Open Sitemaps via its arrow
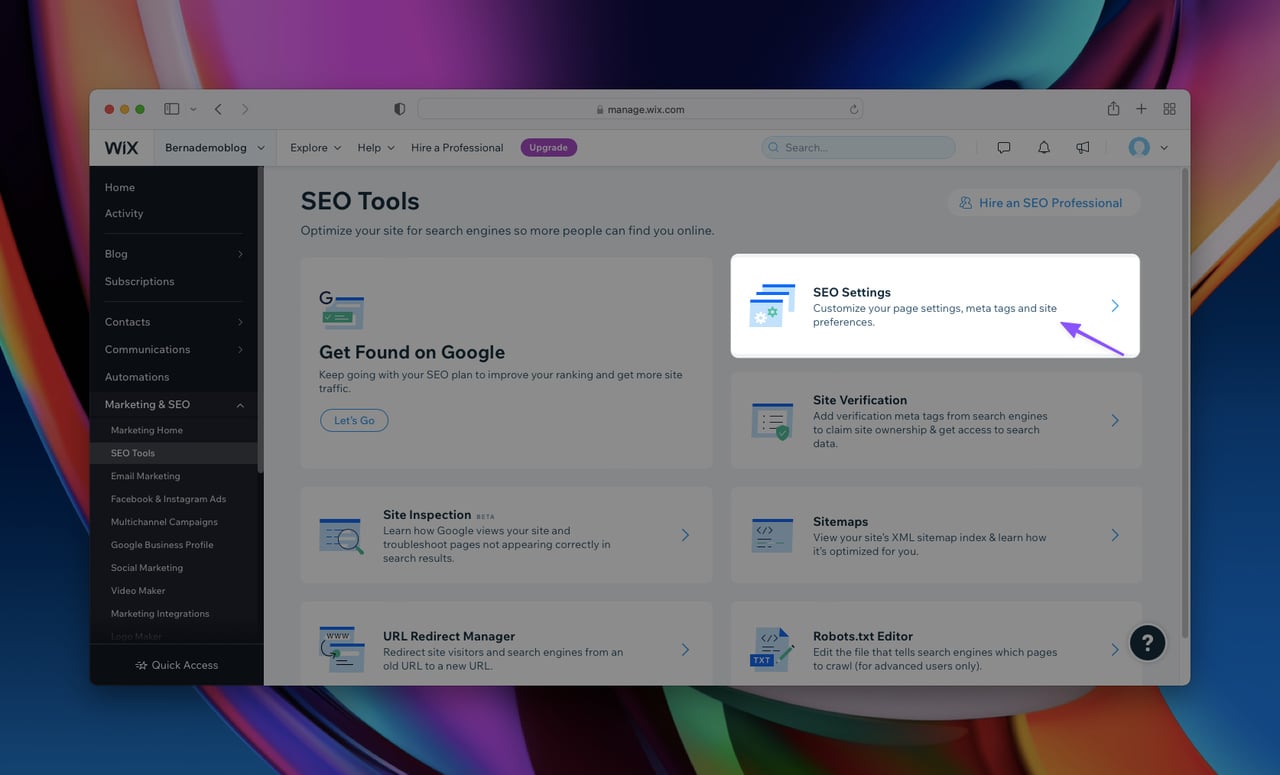 (1115, 535)
